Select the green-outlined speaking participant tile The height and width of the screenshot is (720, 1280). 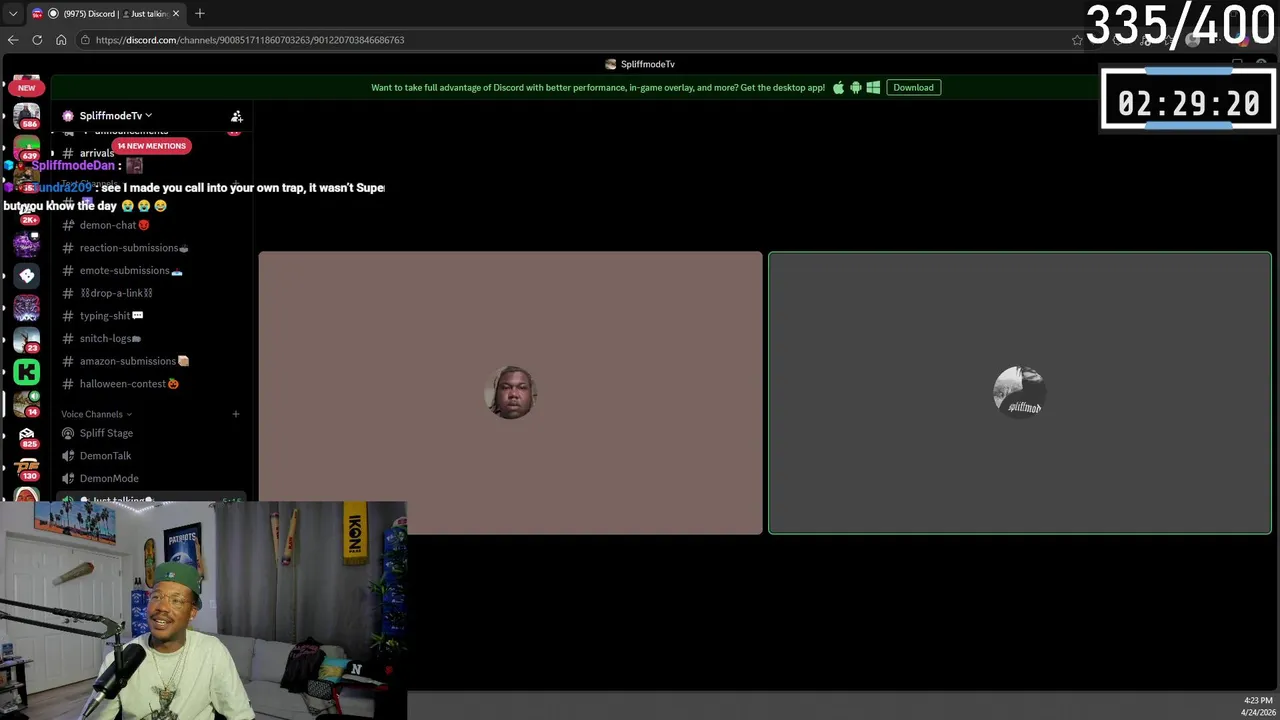coord(1019,393)
